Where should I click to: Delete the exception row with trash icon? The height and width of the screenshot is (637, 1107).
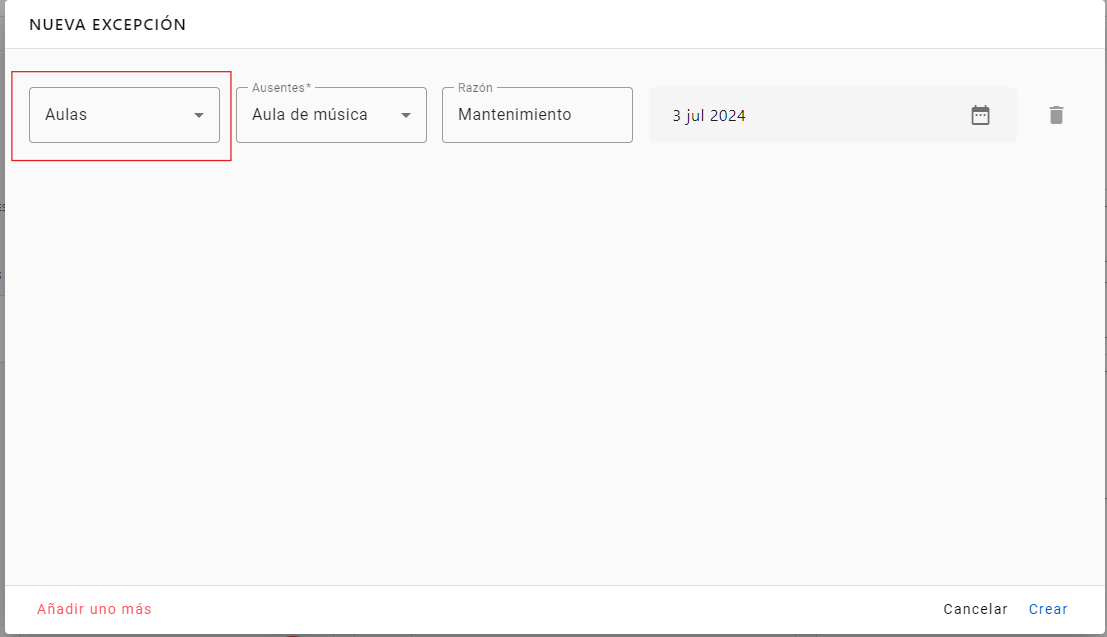pyautogui.click(x=1056, y=115)
